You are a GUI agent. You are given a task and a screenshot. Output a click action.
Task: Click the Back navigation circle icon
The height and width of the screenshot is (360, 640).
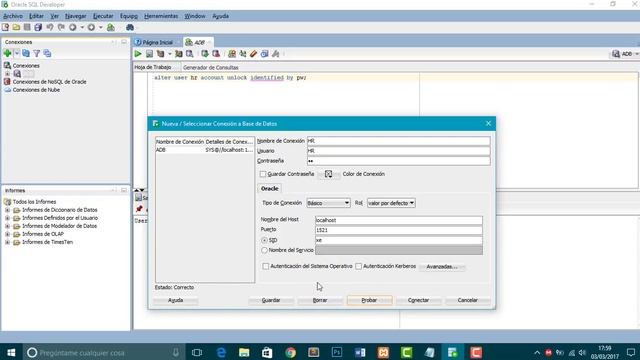pyautogui.click(x=73, y=27)
